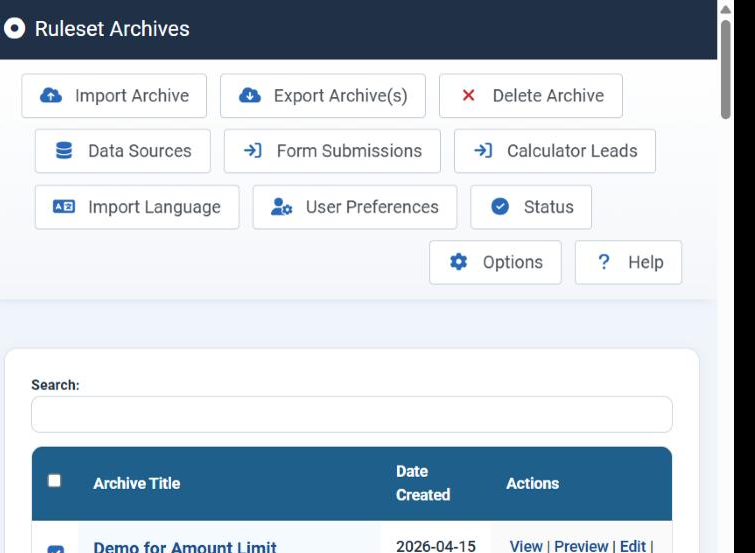Click the question mark icon on Help
The width and height of the screenshot is (755, 553).
[604, 262]
